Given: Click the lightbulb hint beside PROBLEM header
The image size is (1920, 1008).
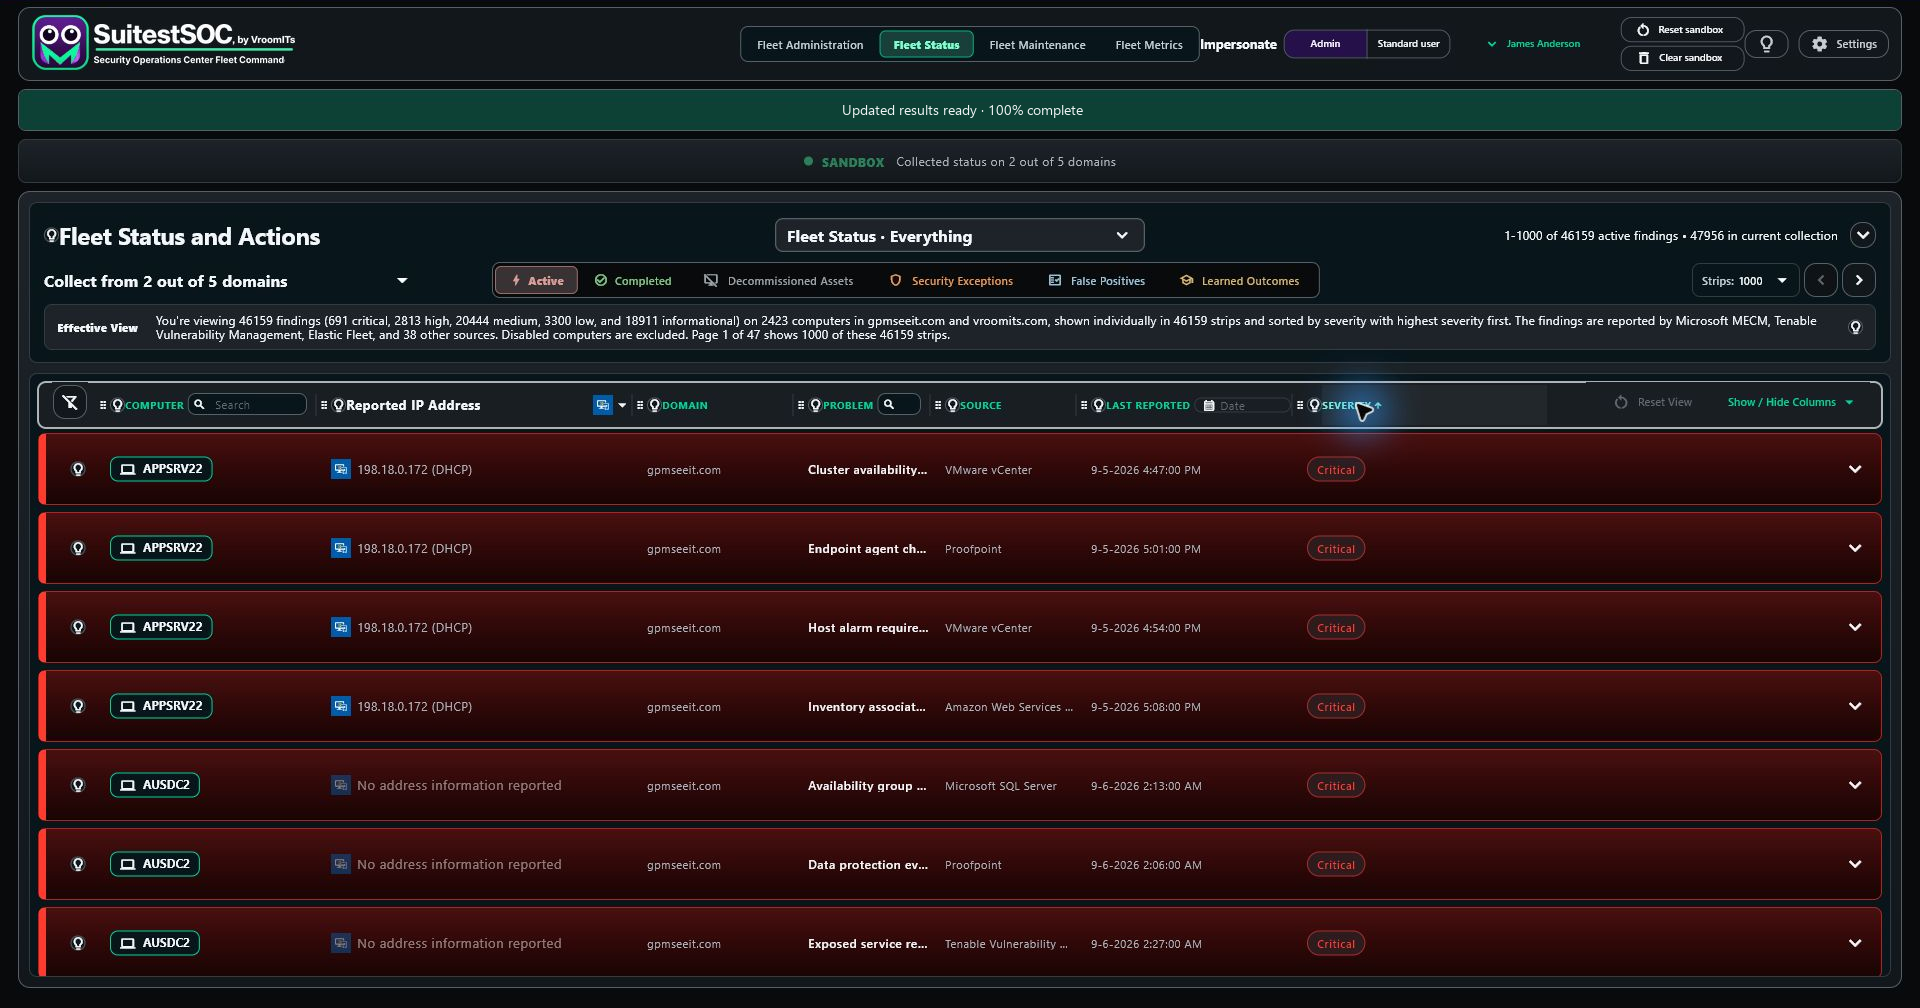Looking at the screenshot, I should coord(816,405).
